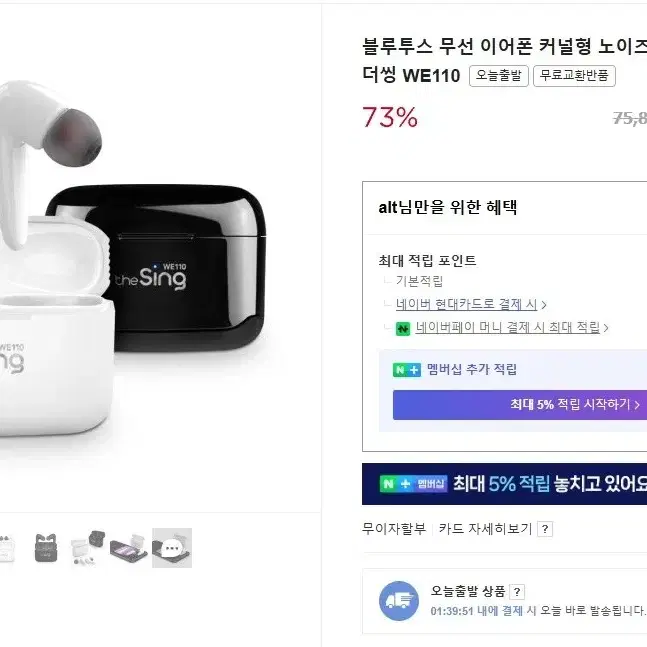This screenshot has height=647, width=647.
Task: Click the 무료교환반품 tag badge
Action: coord(574,76)
